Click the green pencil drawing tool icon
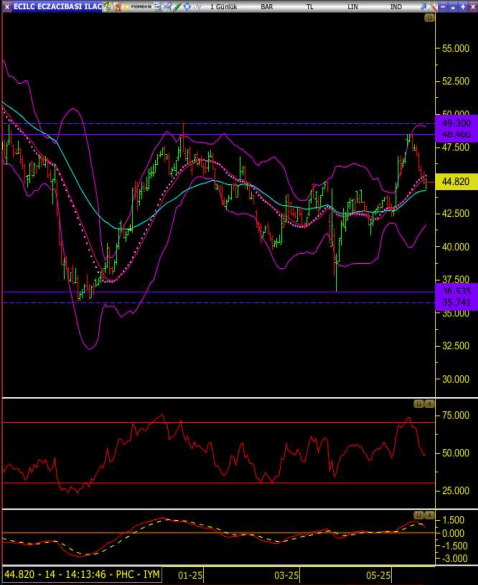Image resolution: width=478 pixels, height=585 pixels. (178, 7)
